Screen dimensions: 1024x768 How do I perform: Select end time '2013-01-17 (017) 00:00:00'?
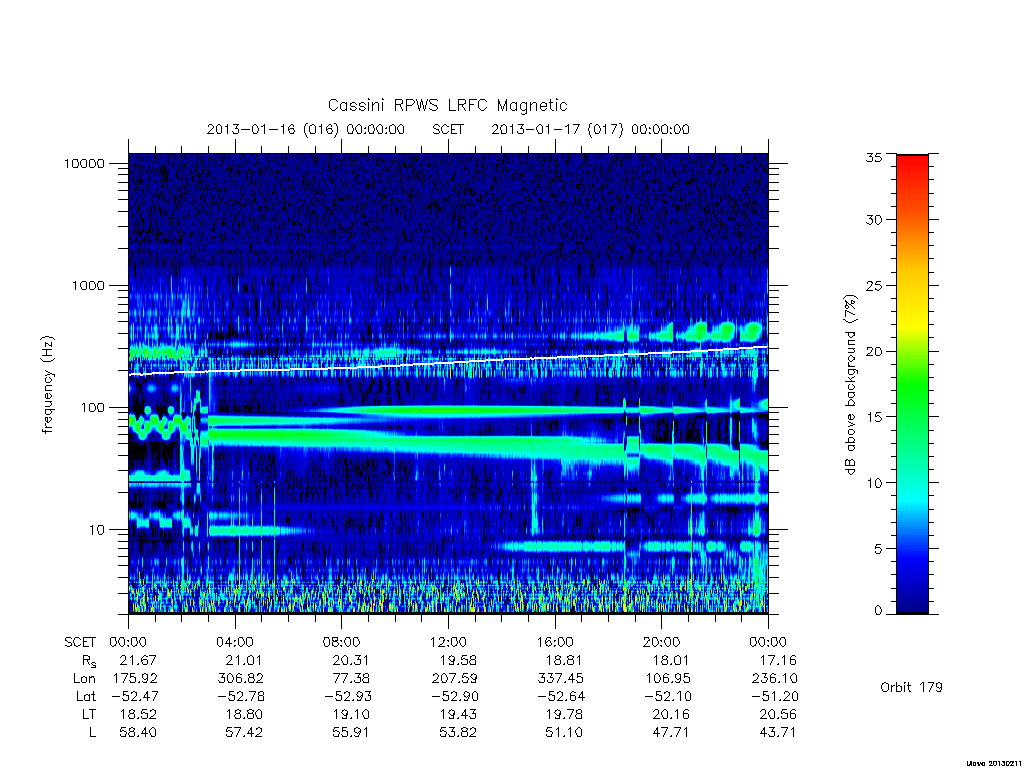tap(590, 129)
